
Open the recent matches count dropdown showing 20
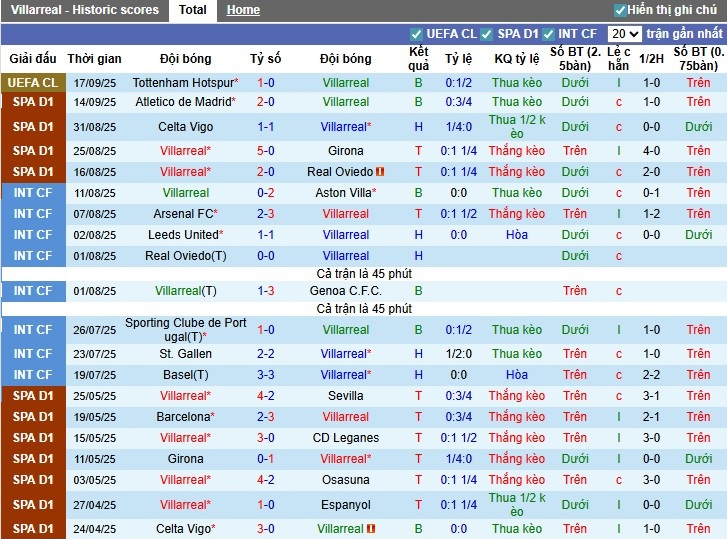[624, 34]
